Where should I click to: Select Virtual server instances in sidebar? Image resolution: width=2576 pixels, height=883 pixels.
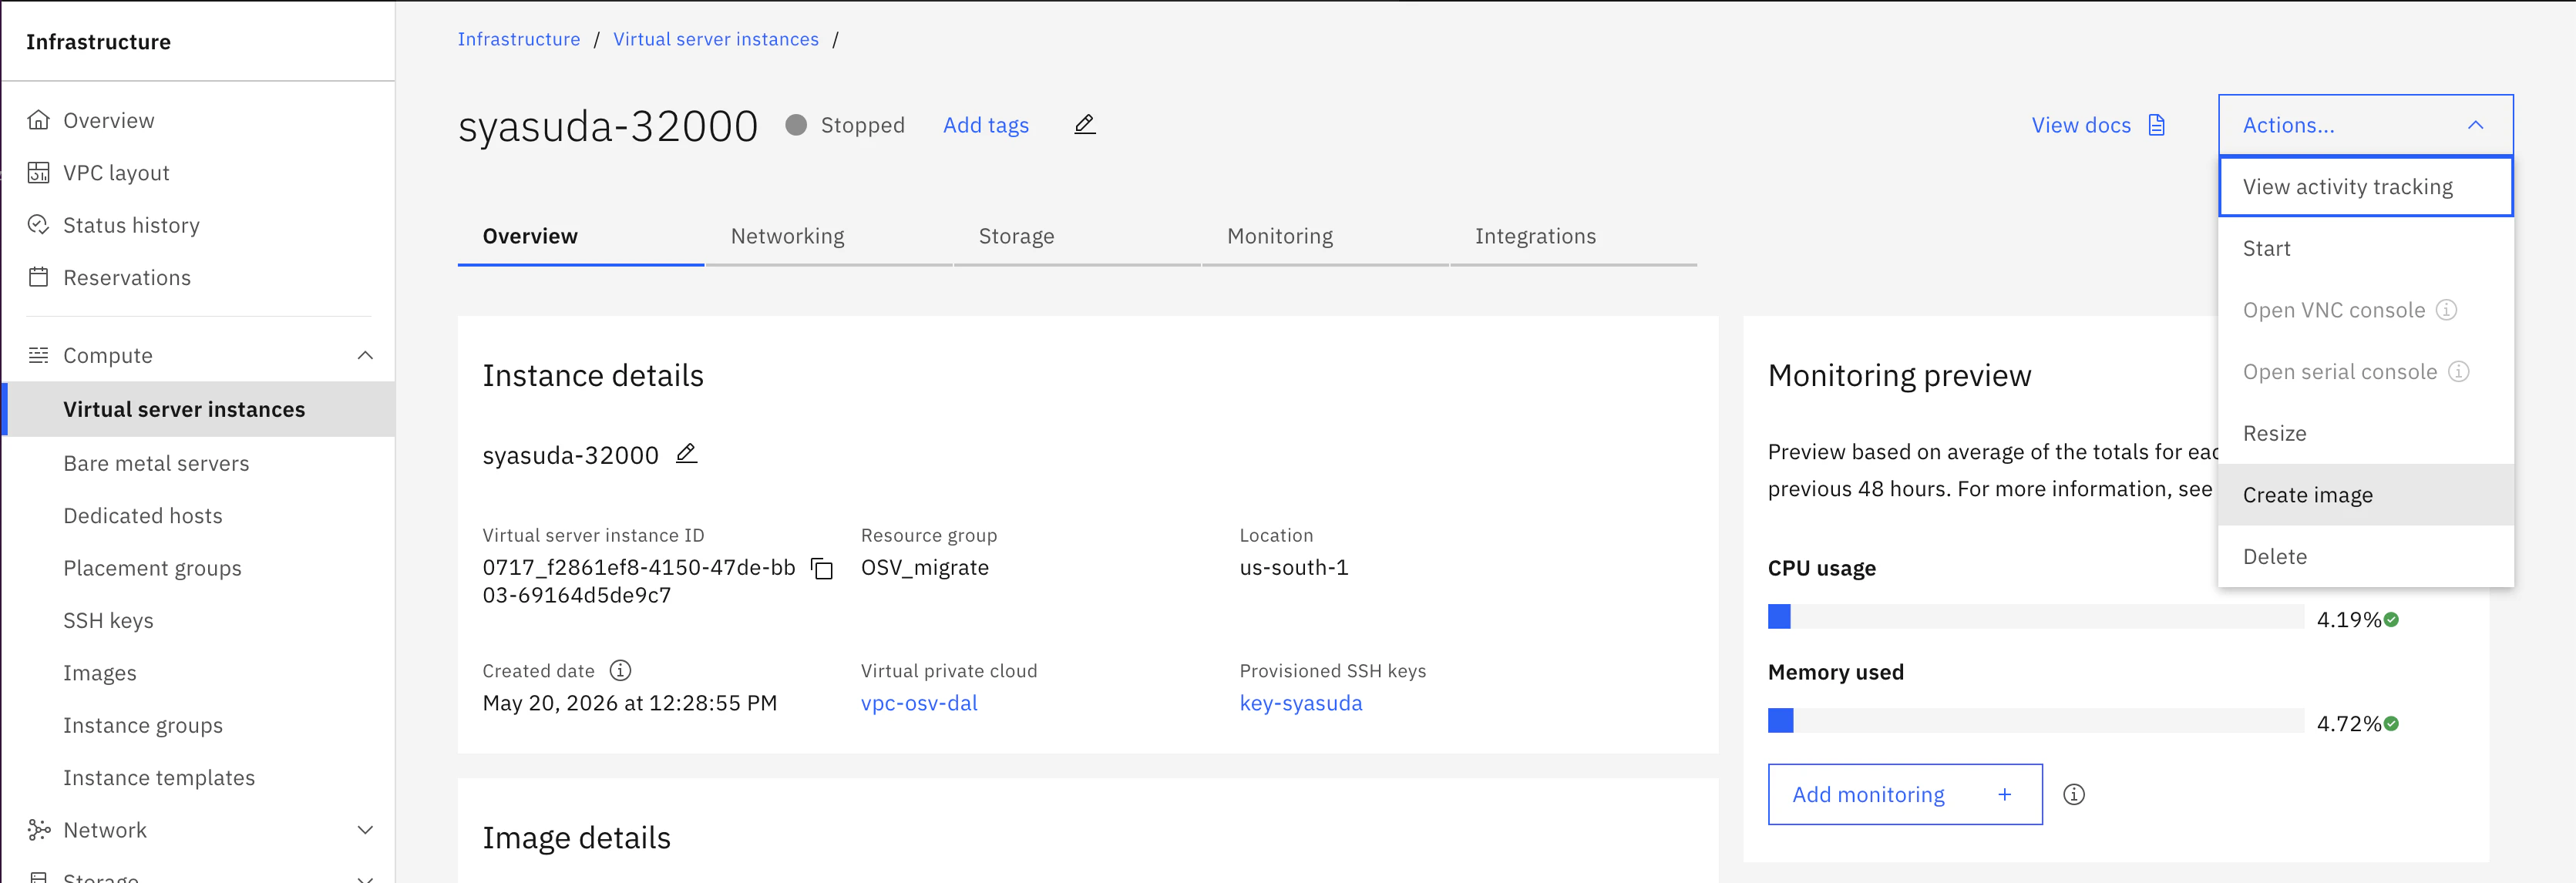[x=198, y=409]
